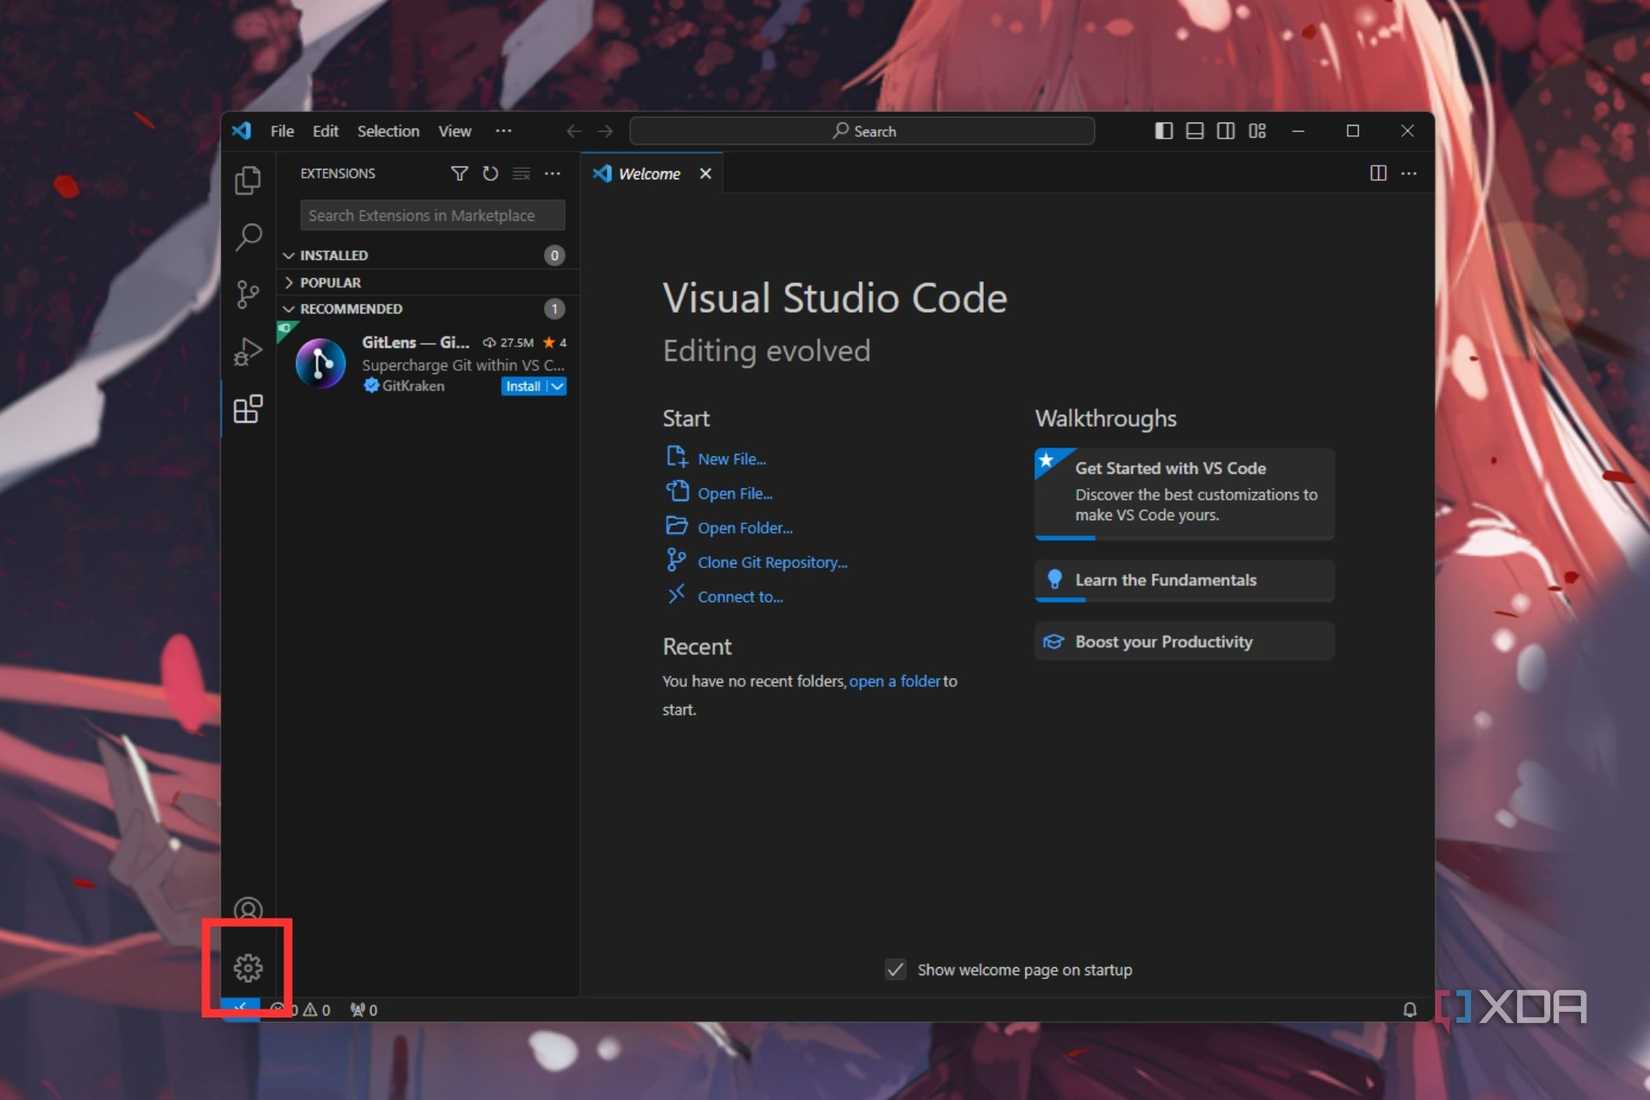Open the Run and Debug view
This screenshot has height=1100, width=1650.
248,351
